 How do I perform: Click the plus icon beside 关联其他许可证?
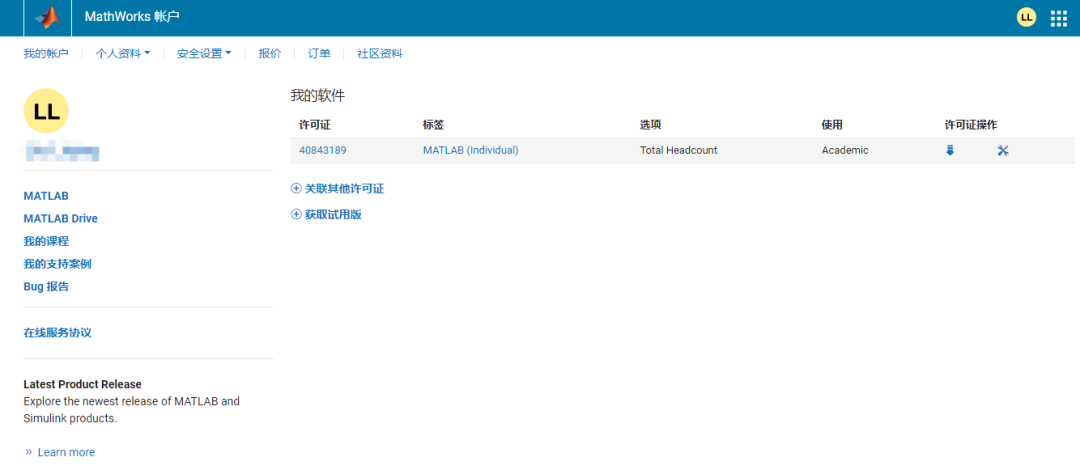pos(296,188)
